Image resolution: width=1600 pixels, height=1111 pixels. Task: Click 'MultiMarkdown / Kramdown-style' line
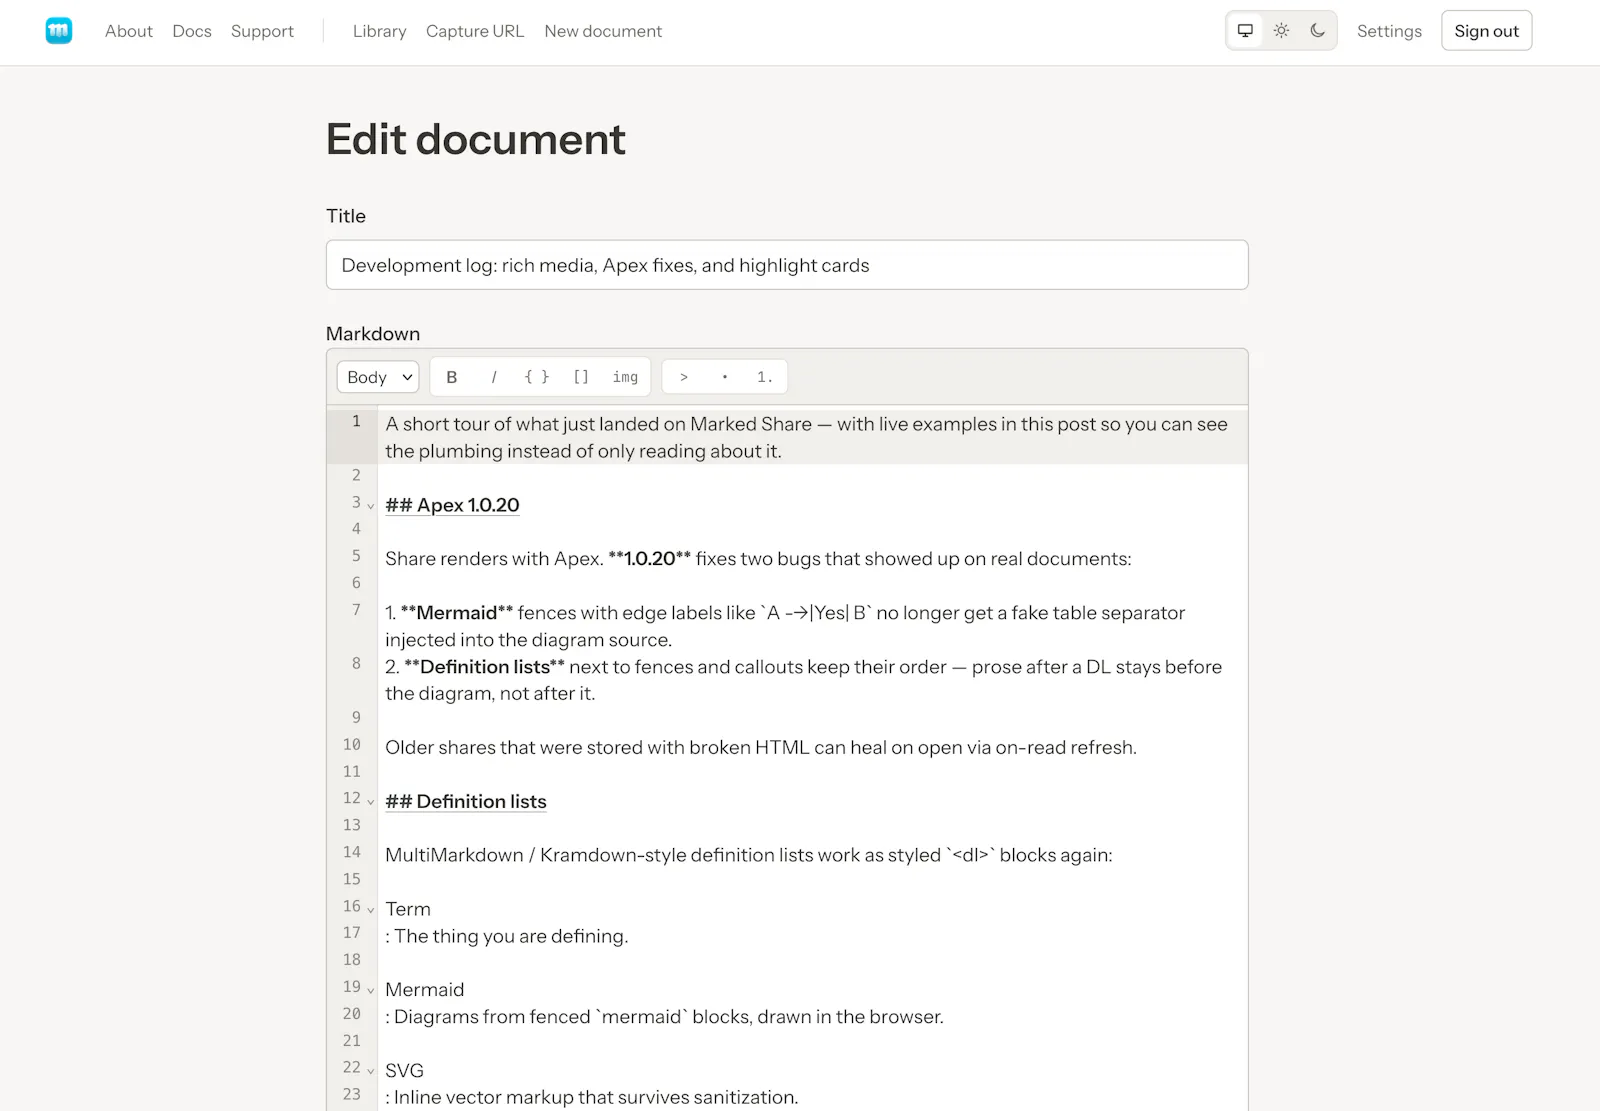pyautogui.click(x=749, y=855)
